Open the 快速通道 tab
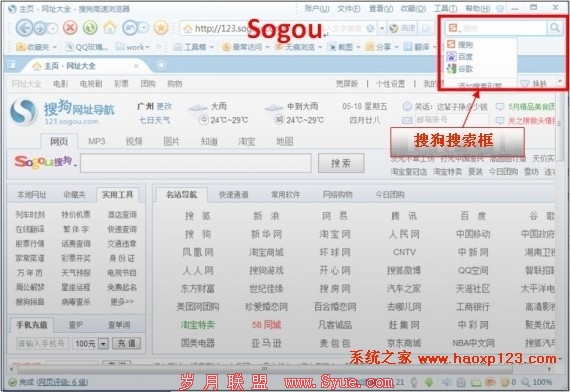The height and width of the screenshot is (392, 570). pos(233,195)
